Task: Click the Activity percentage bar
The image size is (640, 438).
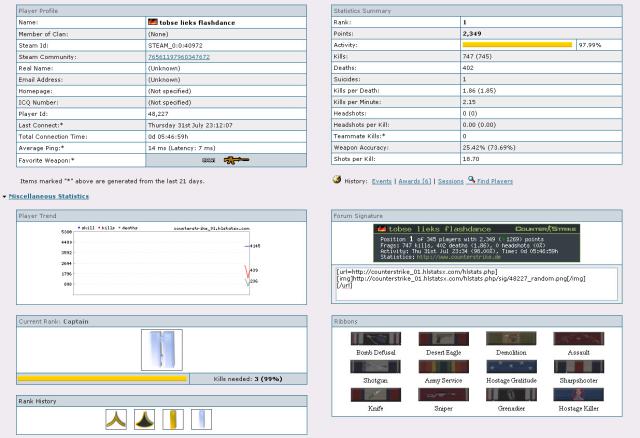Action: [x=517, y=45]
